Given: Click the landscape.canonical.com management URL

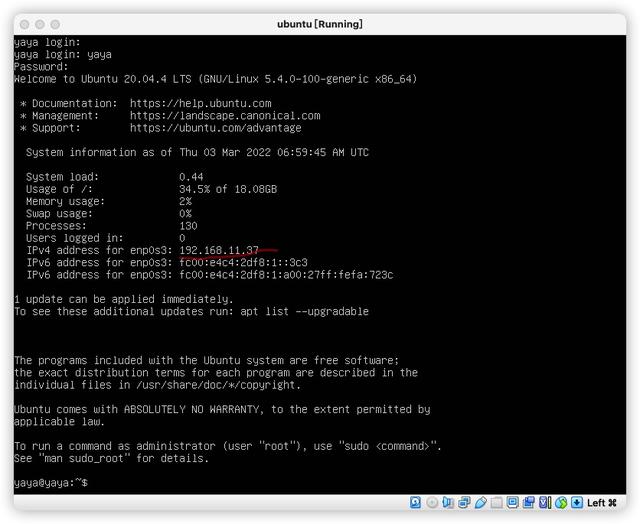Looking at the screenshot, I should (x=225, y=115).
